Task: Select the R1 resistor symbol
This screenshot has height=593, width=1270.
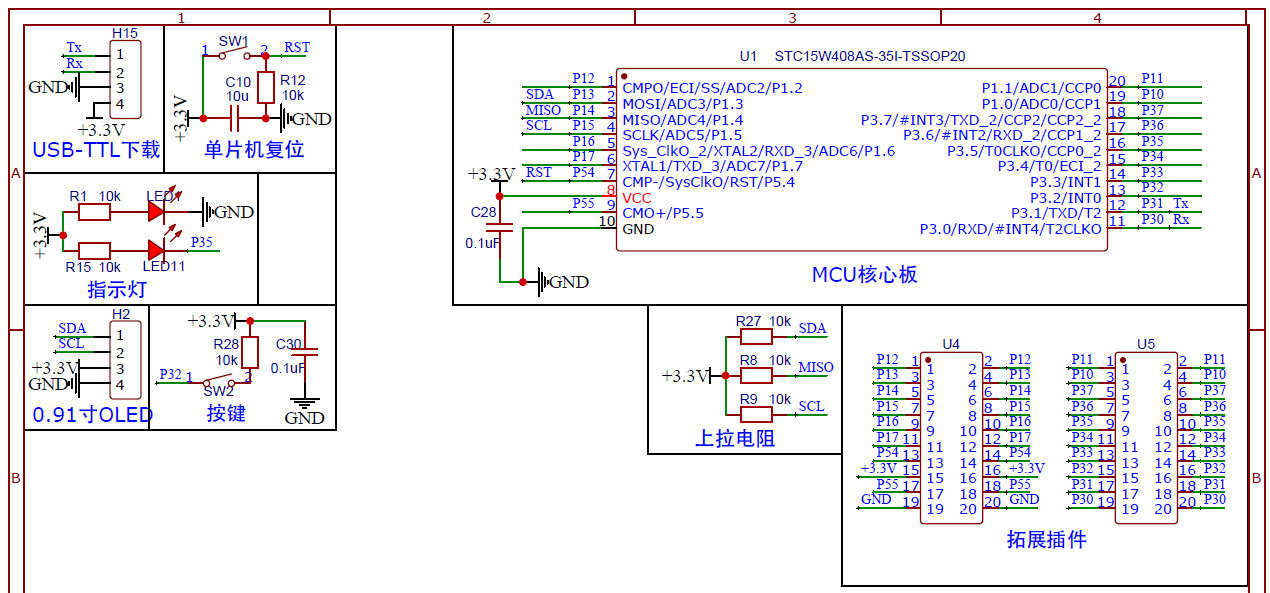Action: point(95,212)
